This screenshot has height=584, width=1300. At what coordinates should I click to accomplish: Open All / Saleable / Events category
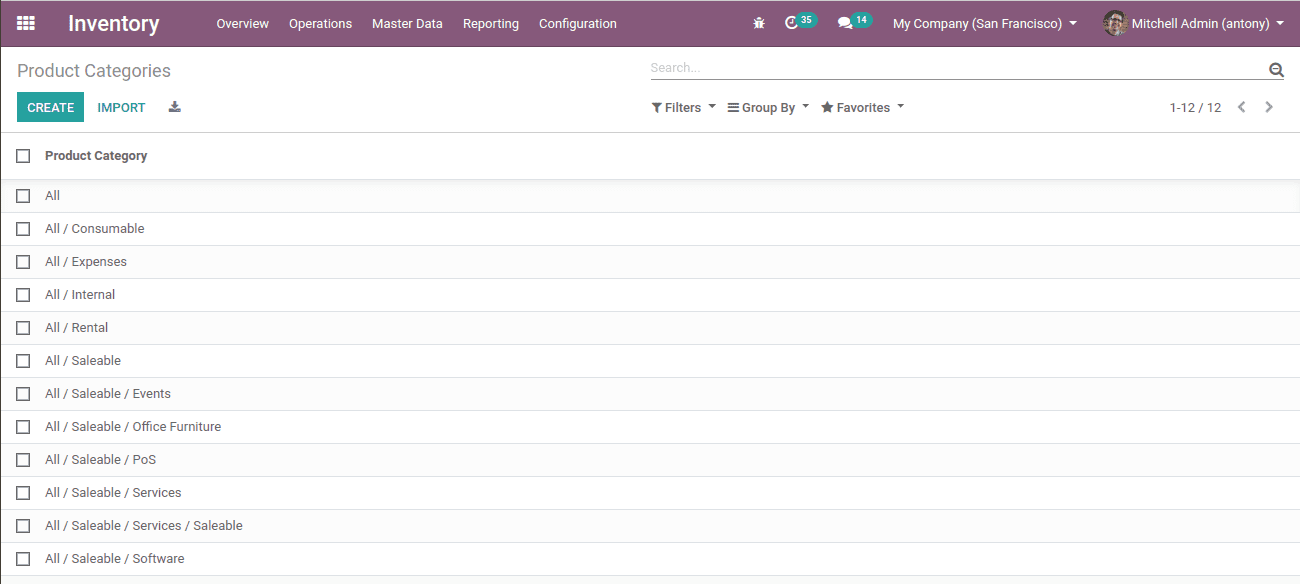(650, 394)
